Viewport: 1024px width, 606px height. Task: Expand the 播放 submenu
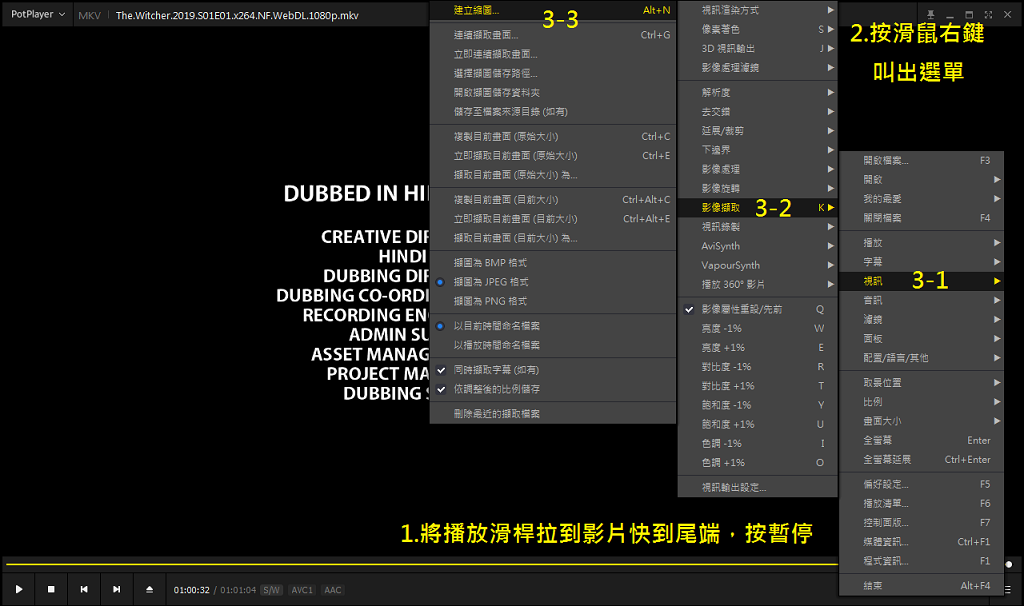coord(921,242)
